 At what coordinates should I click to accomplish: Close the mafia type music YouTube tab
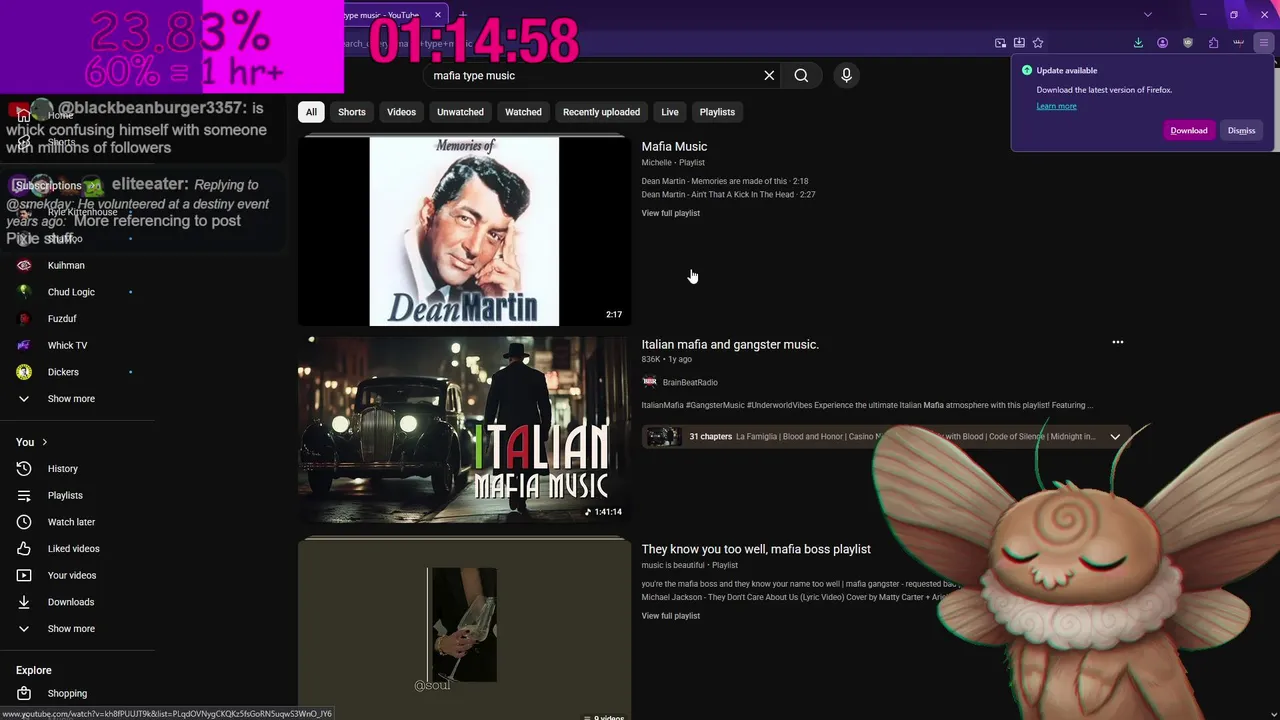438,15
